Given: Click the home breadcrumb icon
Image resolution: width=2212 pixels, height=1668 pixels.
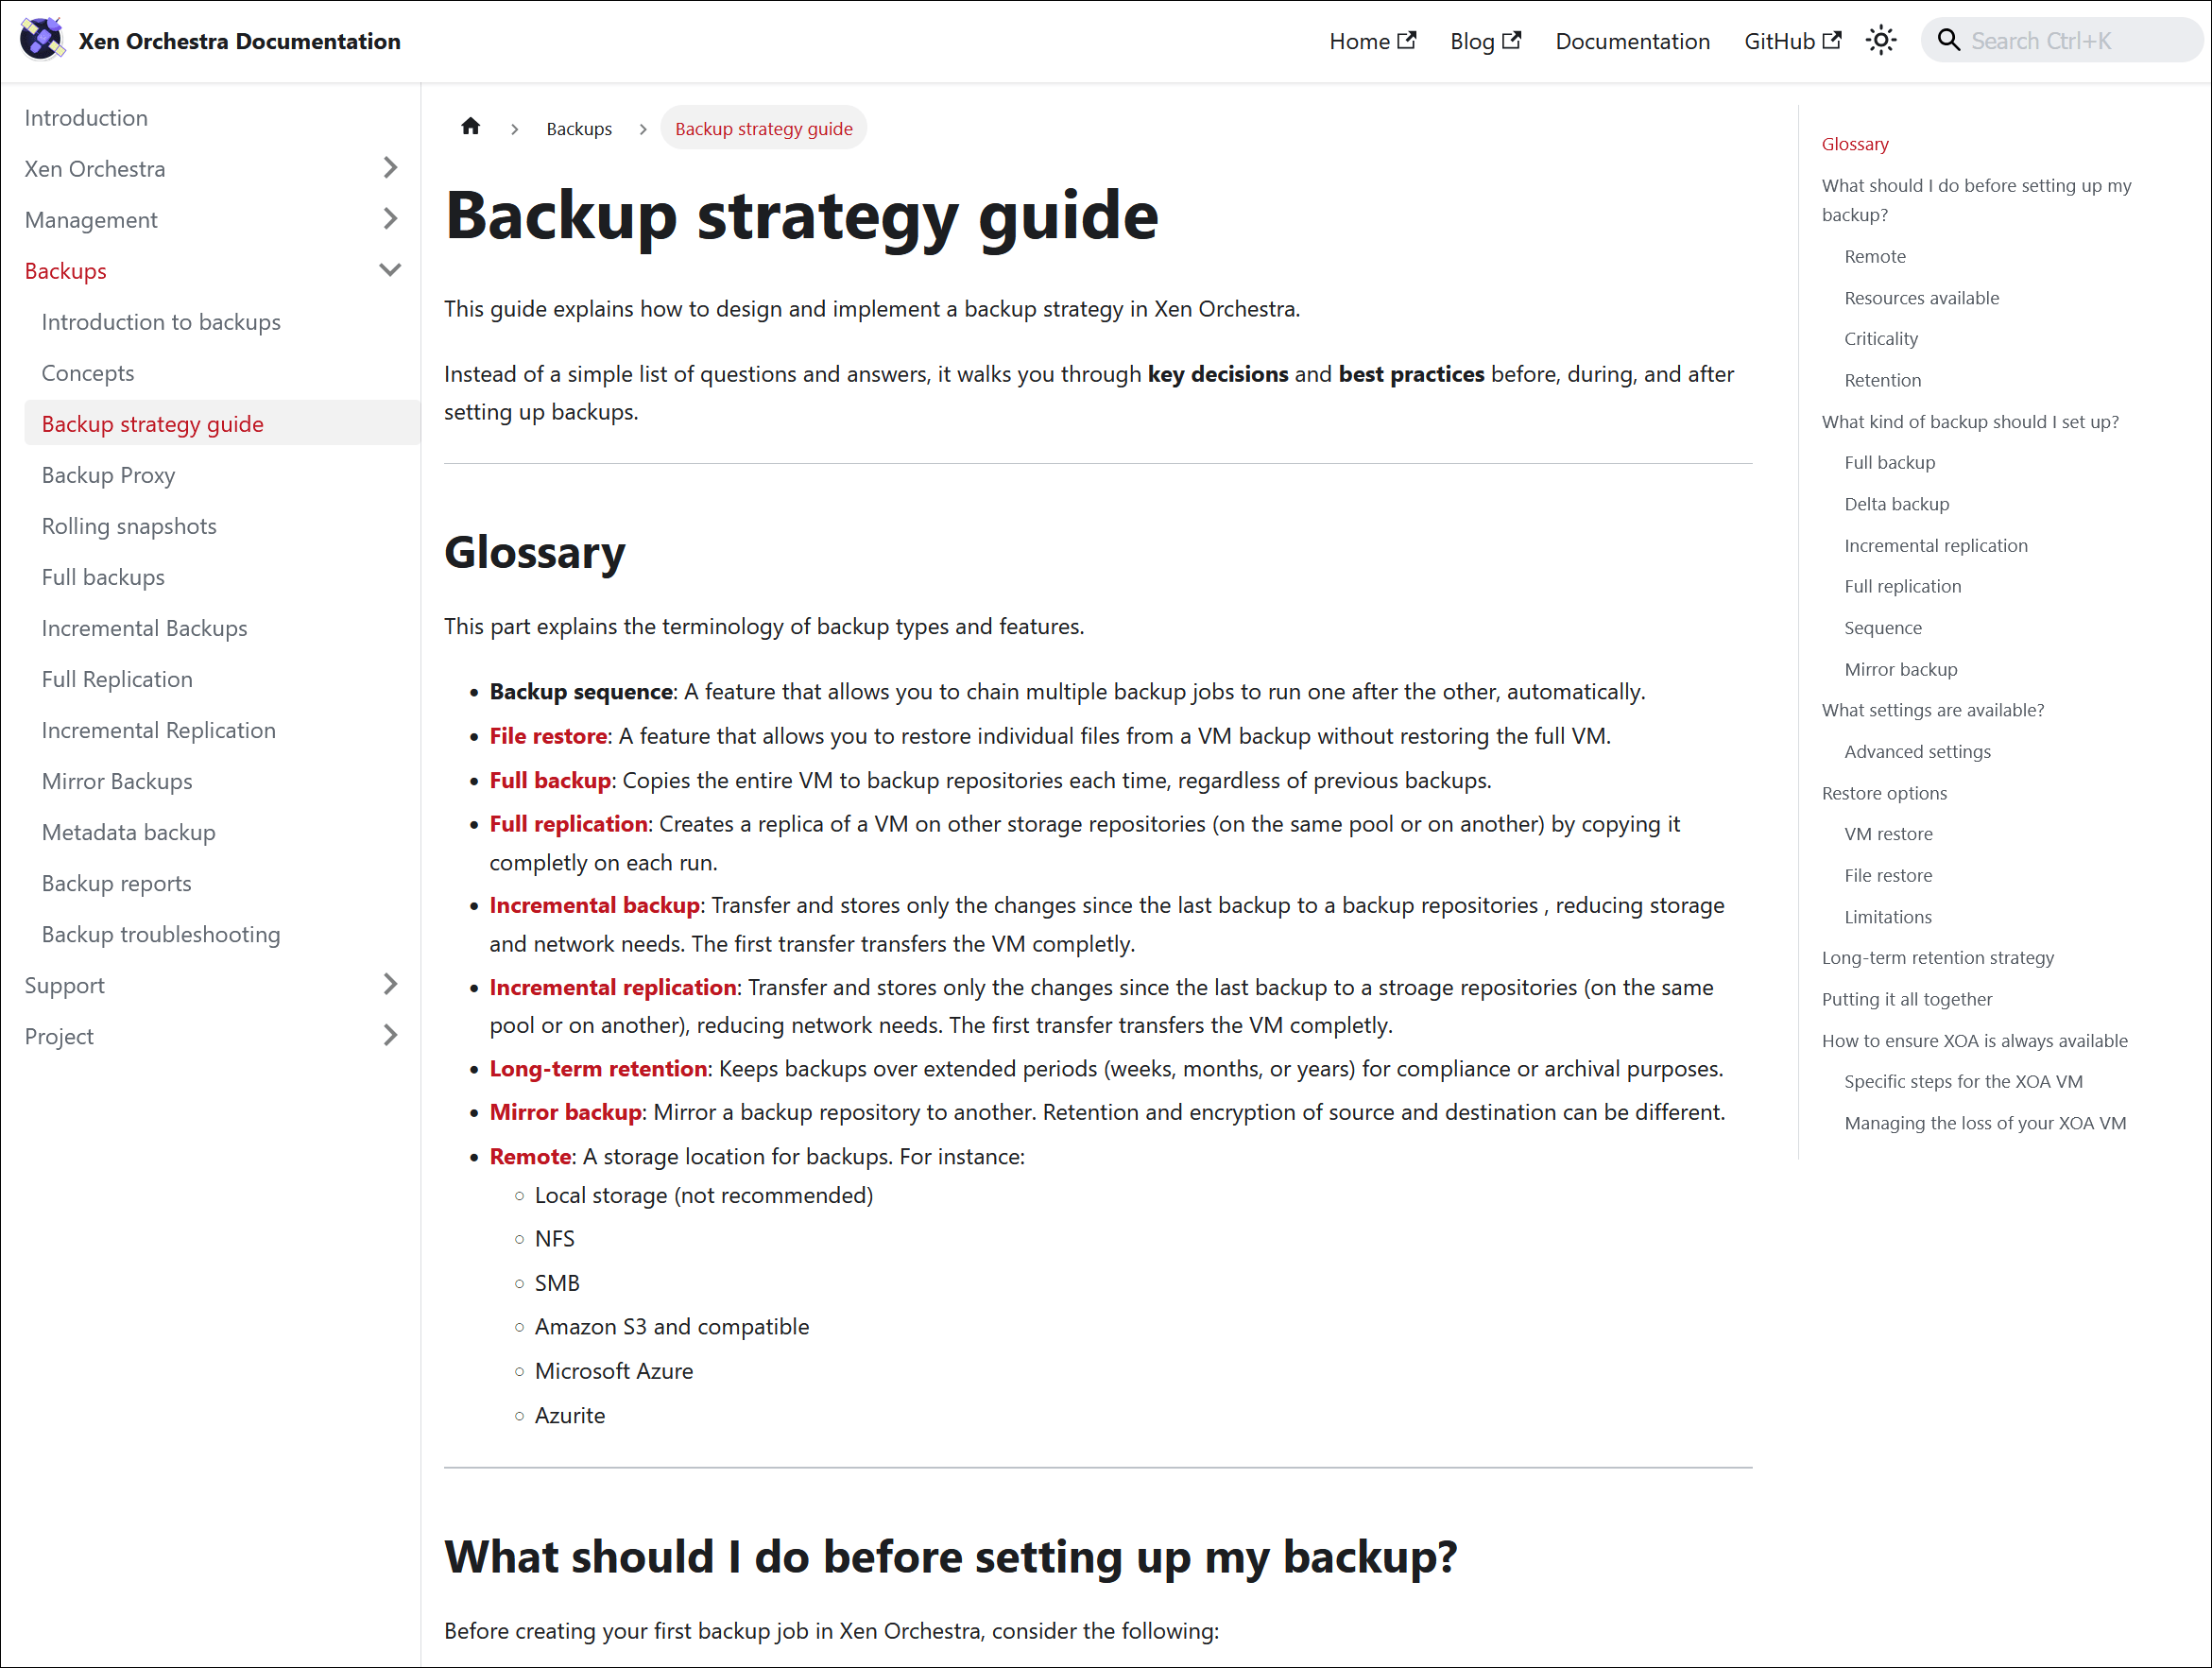Looking at the screenshot, I should tap(470, 127).
